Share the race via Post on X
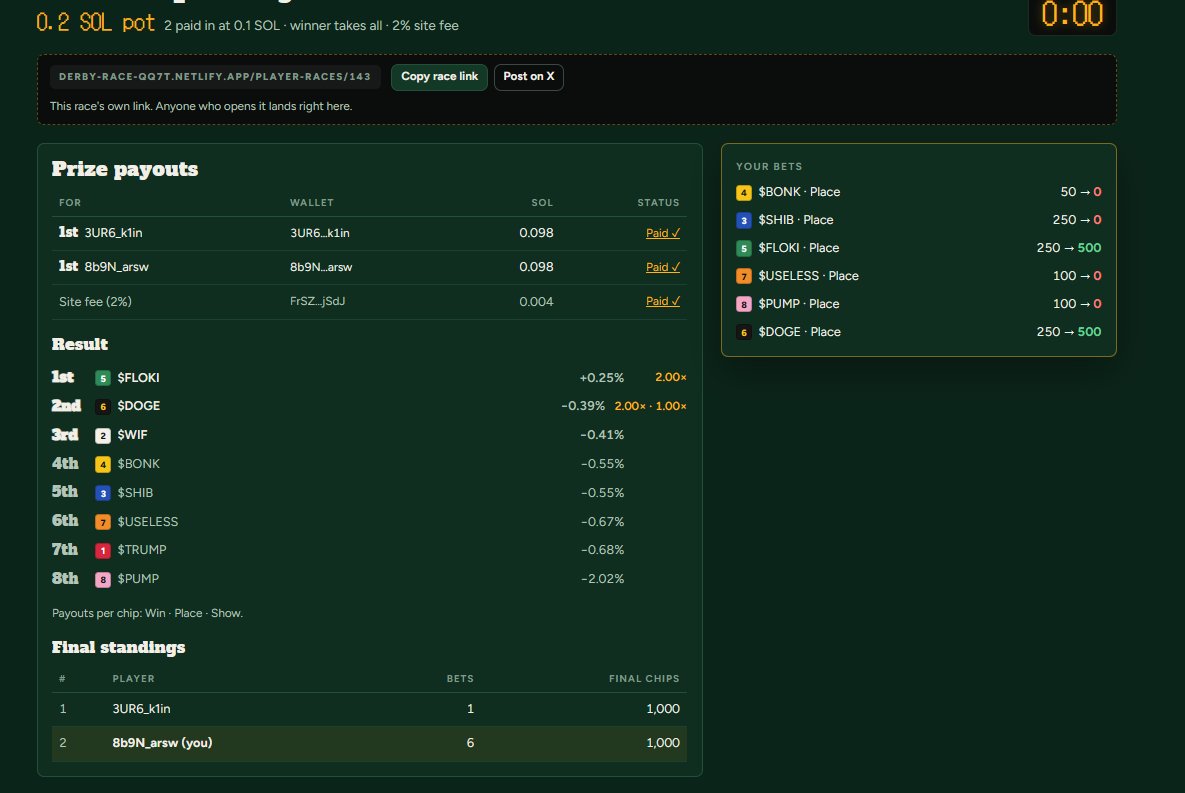The image size is (1185, 793). pos(528,76)
